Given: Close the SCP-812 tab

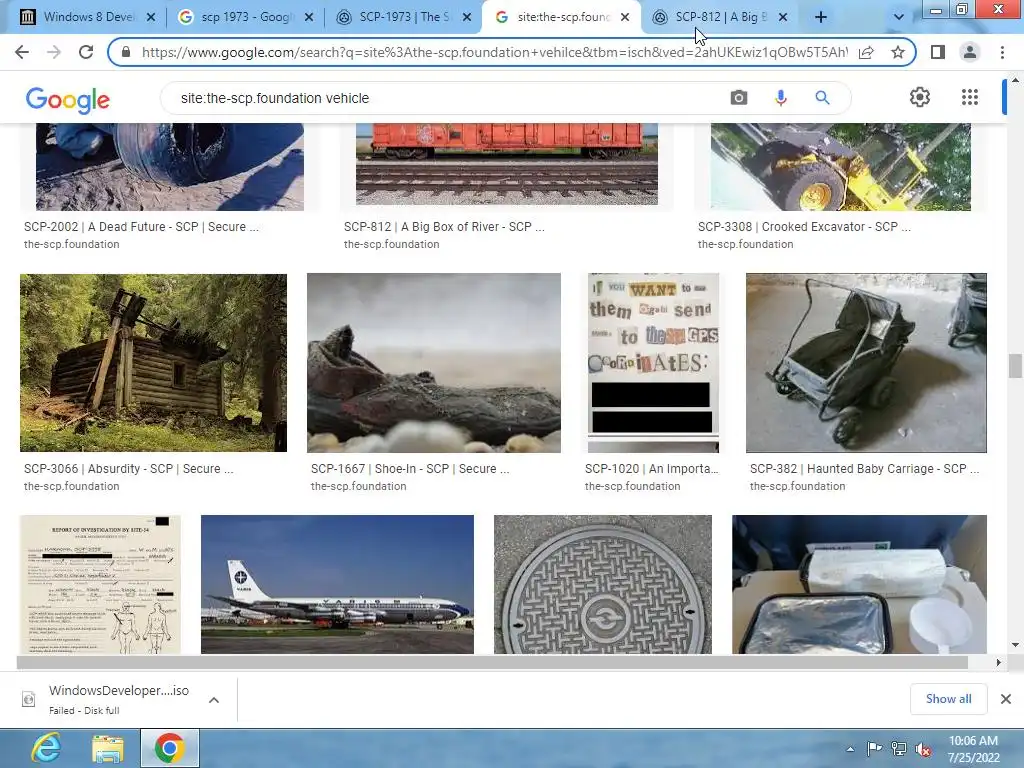Looking at the screenshot, I should click(783, 18).
